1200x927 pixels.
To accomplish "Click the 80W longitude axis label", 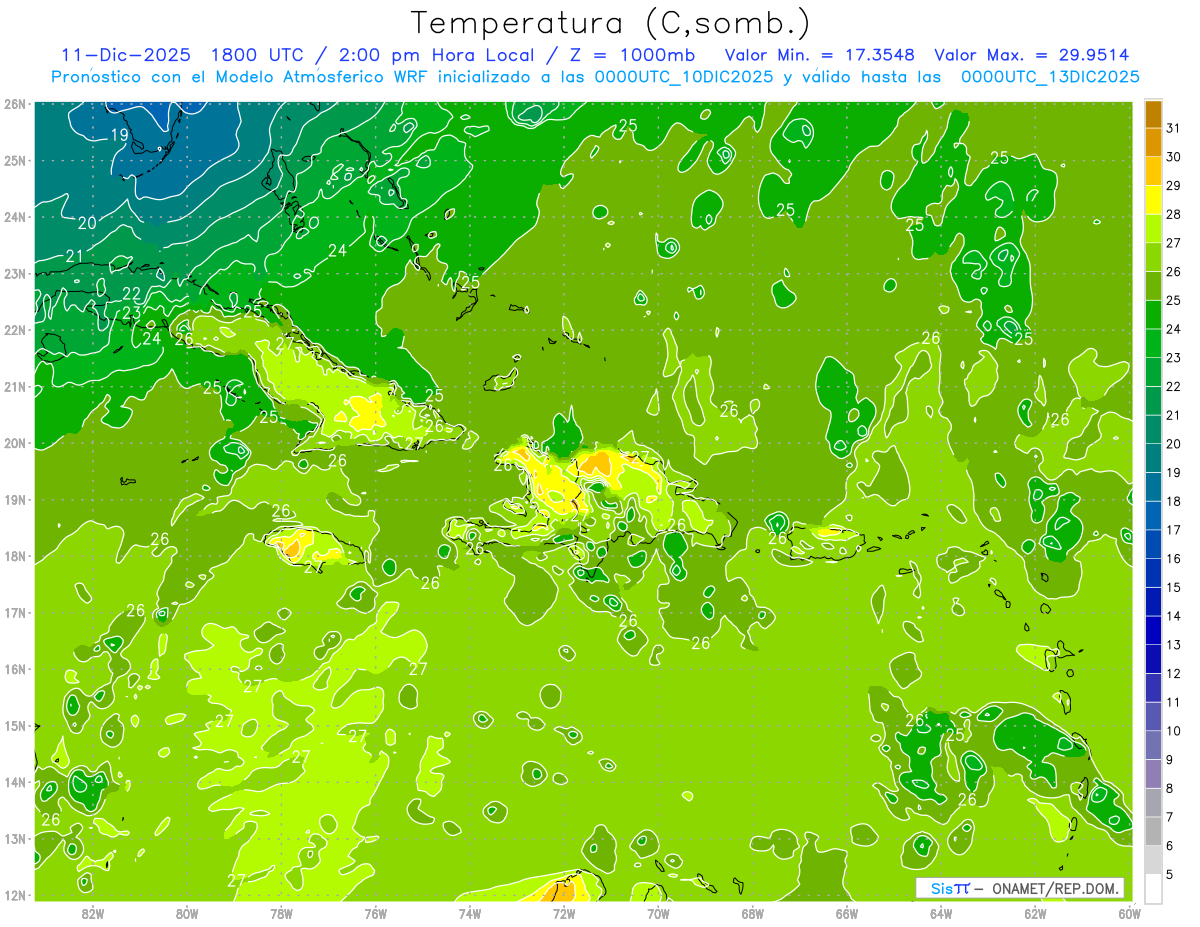I will point(187,913).
